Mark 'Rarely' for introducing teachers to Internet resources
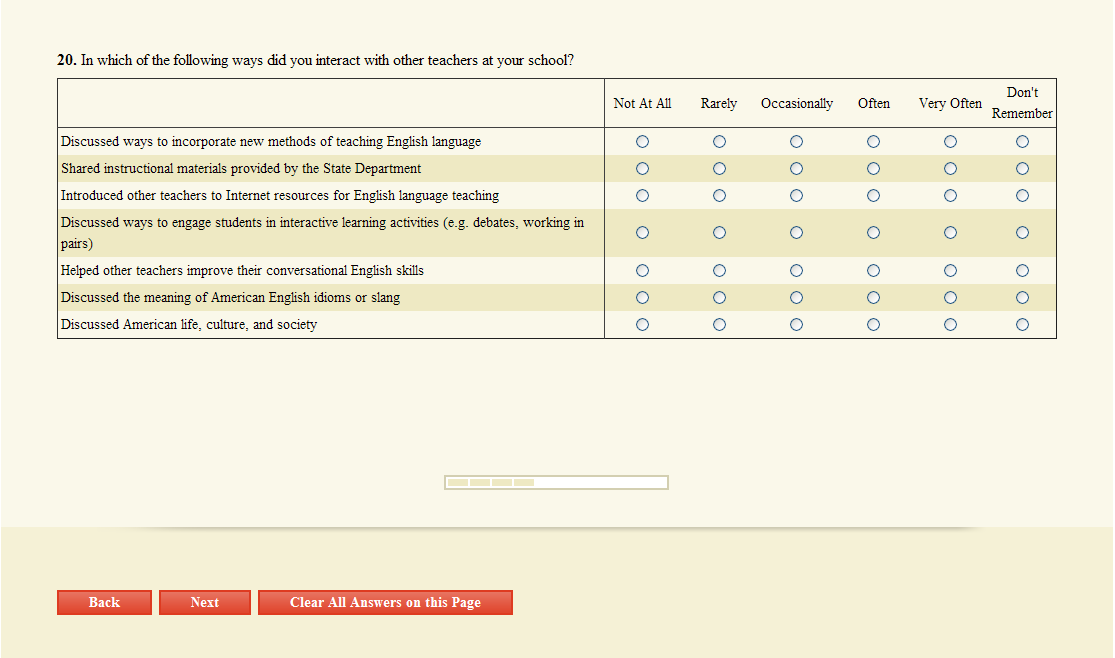 pyautogui.click(x=719, y=196)
